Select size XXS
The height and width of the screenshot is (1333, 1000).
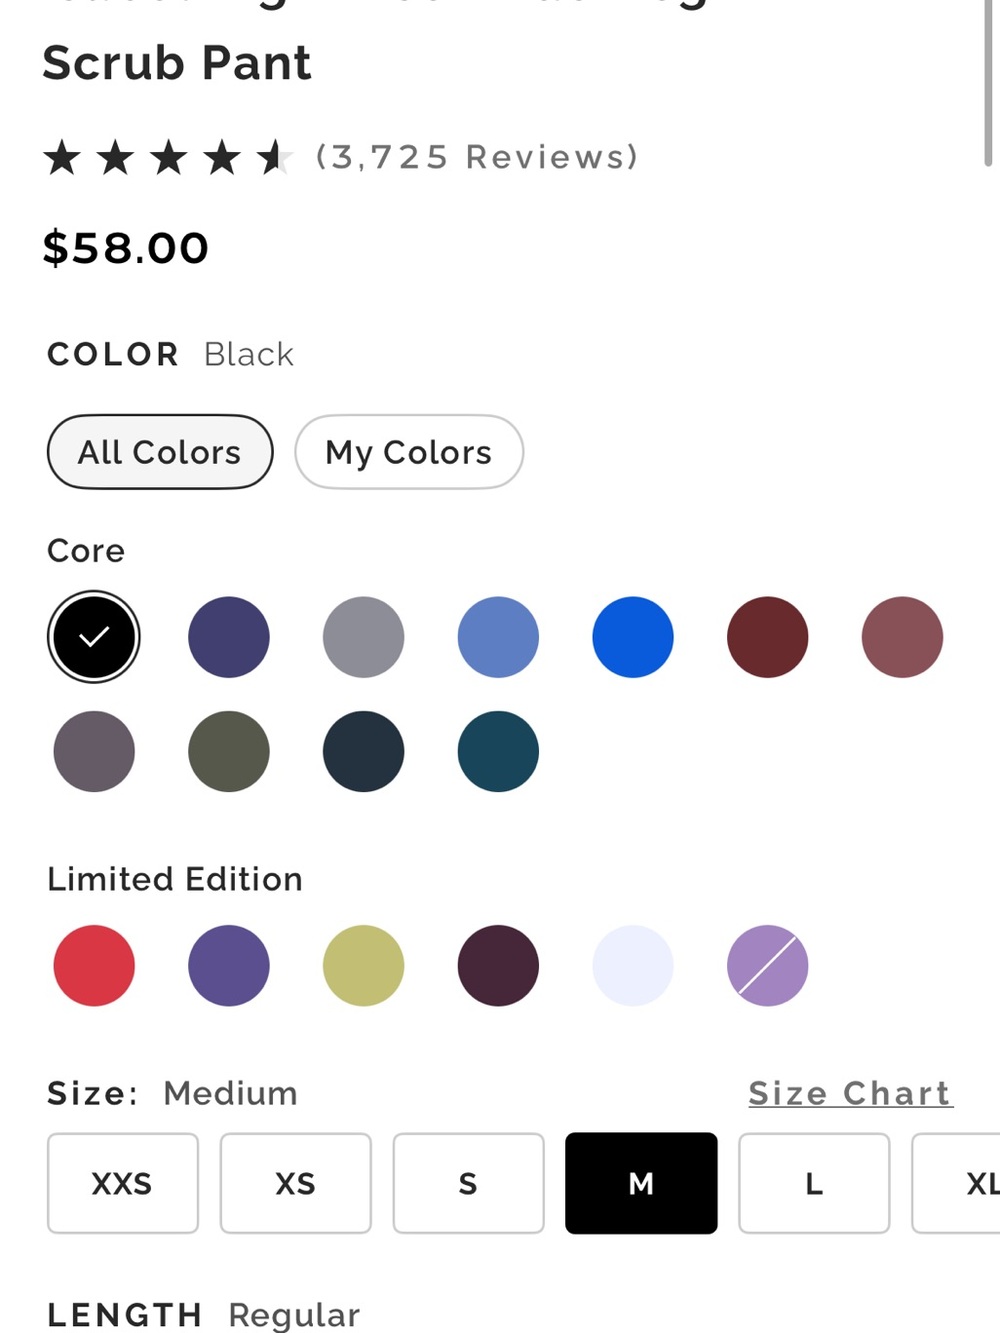tap(123, 1183)
